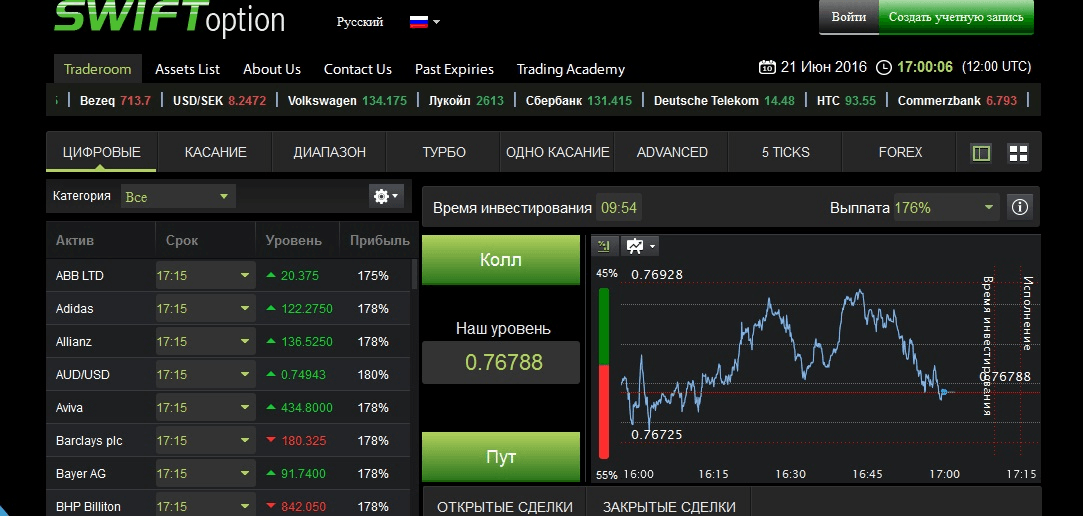The height and width of the screenshot is (516, 1083).
Task: Open the language dropdown arrow
Action: [x=437, y=22]
